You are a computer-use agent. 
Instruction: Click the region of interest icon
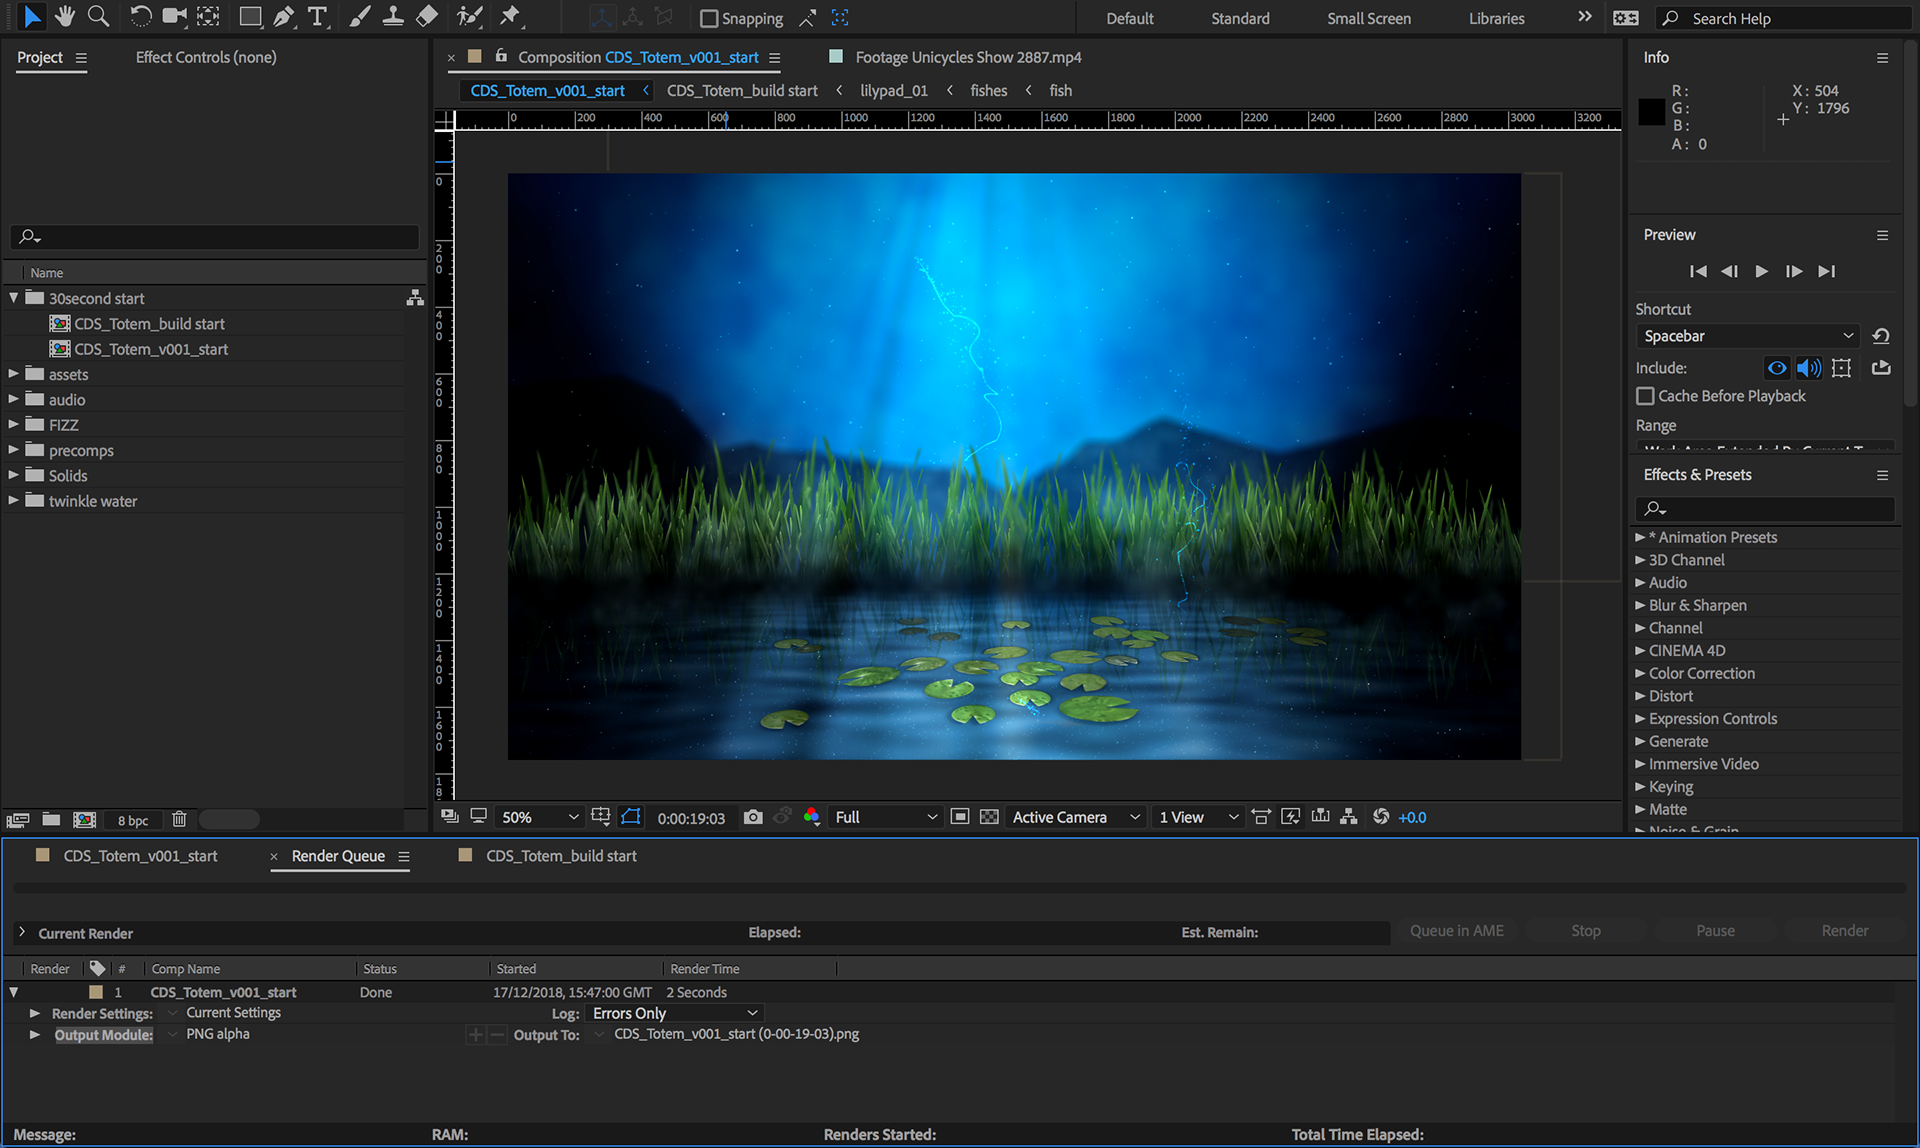[959, 817]
